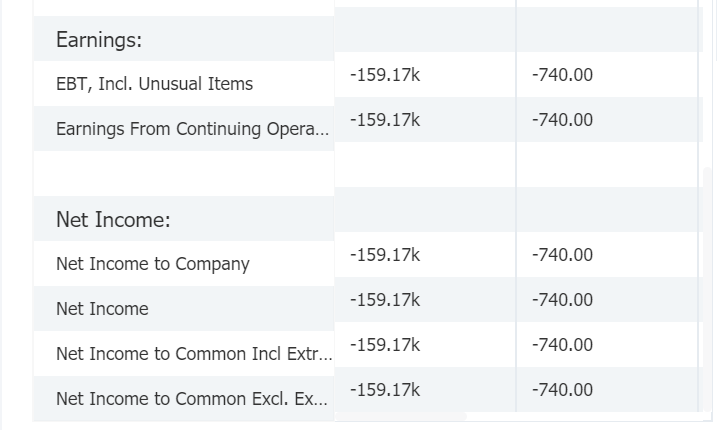Click the Net Income row label
Image resolution: width=717 pixels, height=430 pixels.
[102, 309]
